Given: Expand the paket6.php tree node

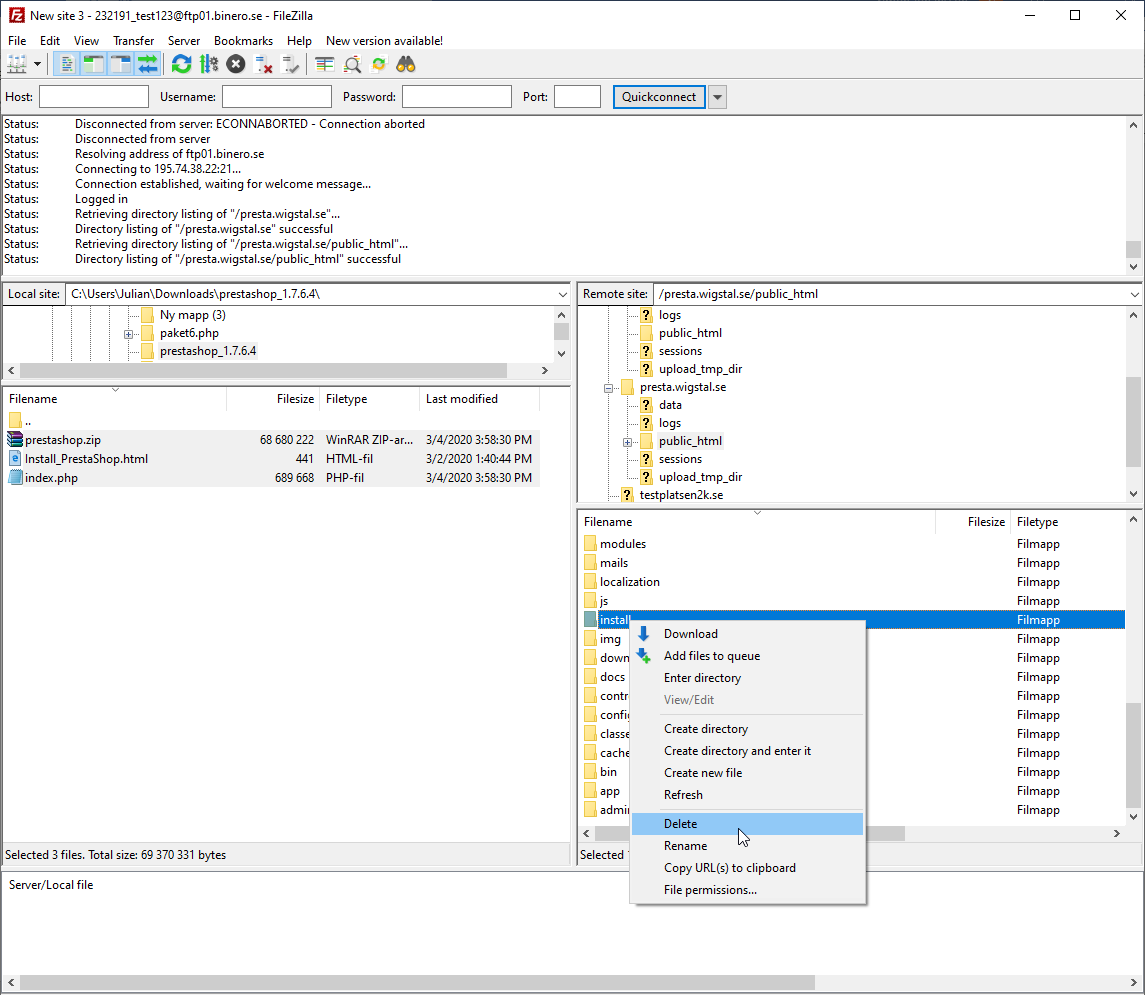Looking at the screenshot, I should [x=129, y=334].
